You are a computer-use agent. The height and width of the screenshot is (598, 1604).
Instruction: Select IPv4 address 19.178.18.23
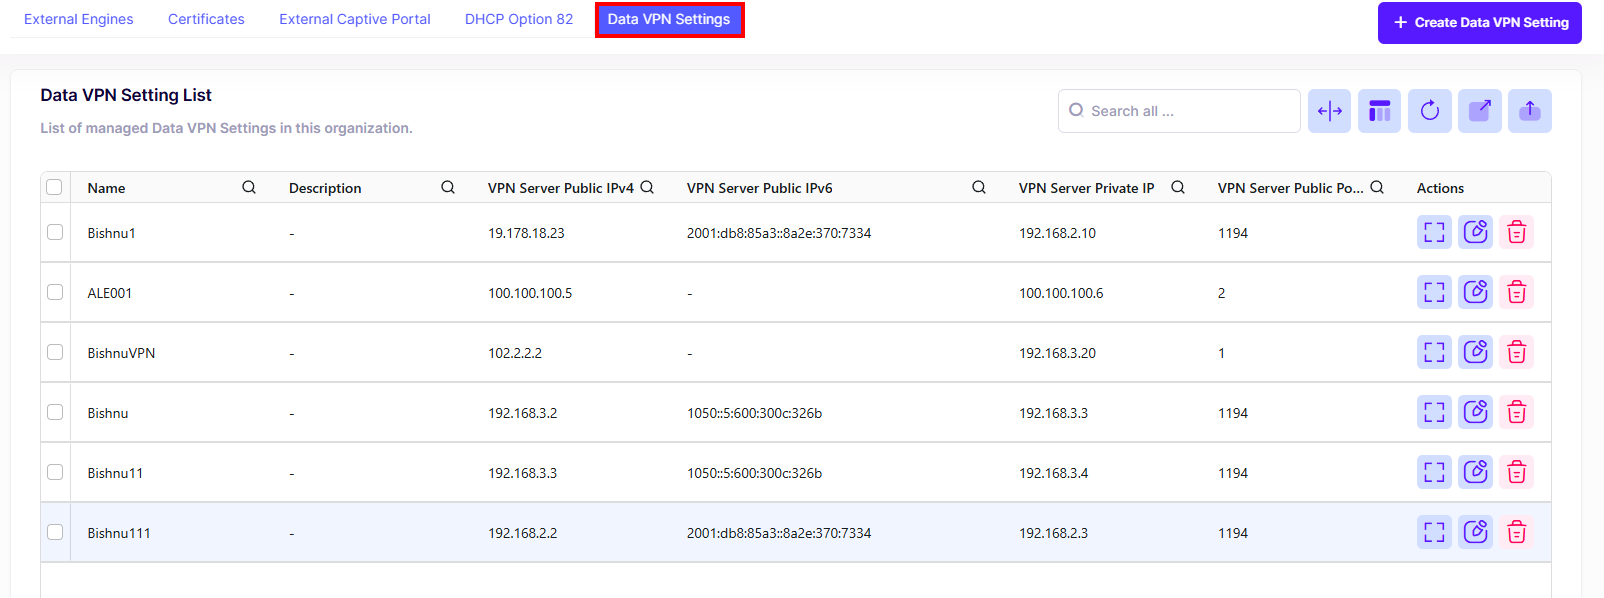tap(526, 233)
